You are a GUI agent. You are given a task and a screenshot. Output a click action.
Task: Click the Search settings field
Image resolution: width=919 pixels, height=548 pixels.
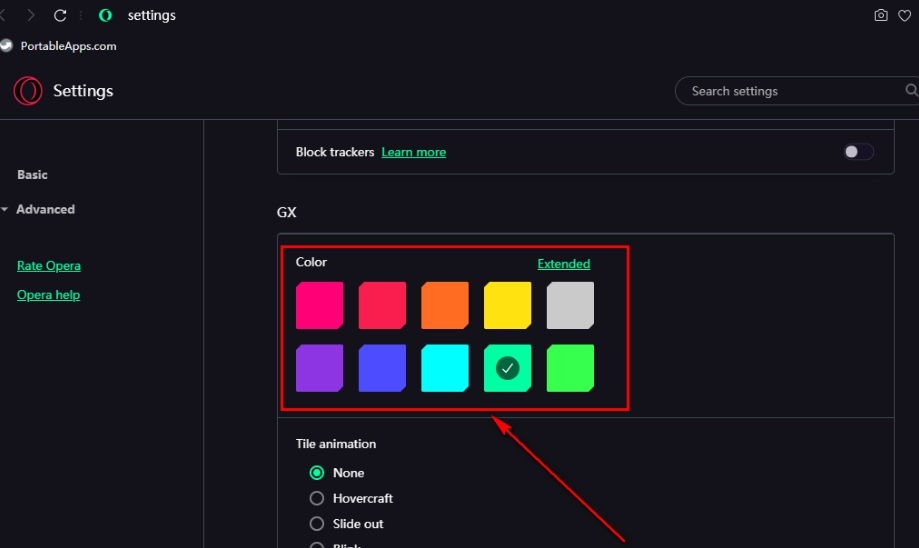(797, 91)
